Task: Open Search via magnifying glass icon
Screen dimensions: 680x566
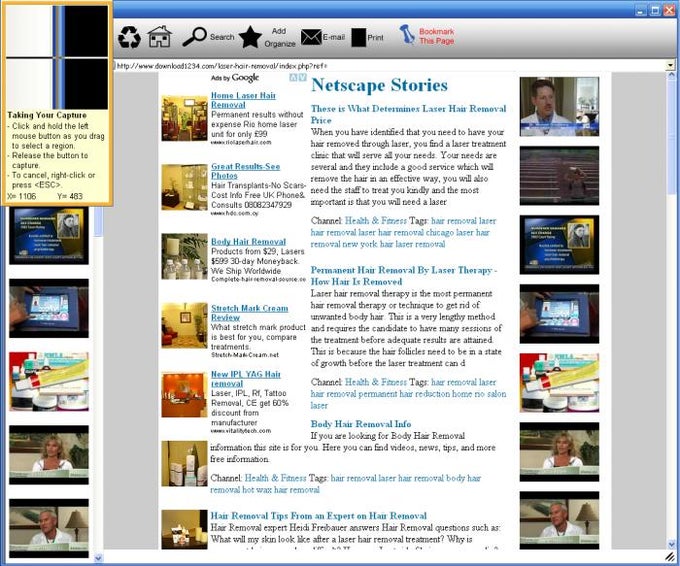Action: [194, 37]
